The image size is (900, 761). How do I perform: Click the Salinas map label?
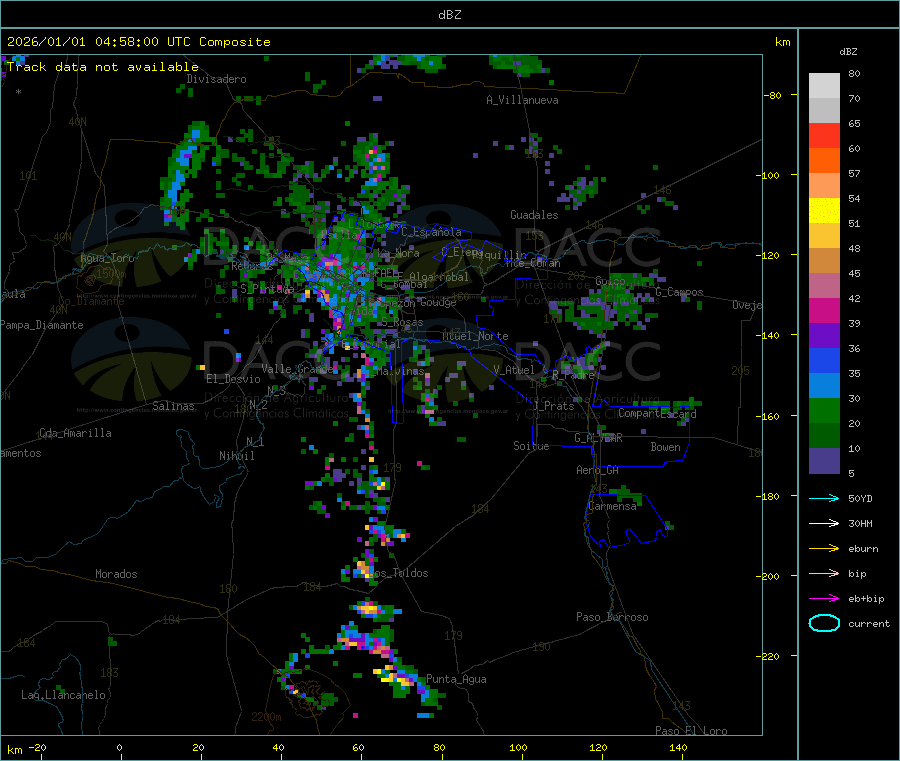(x=173, y=406)
